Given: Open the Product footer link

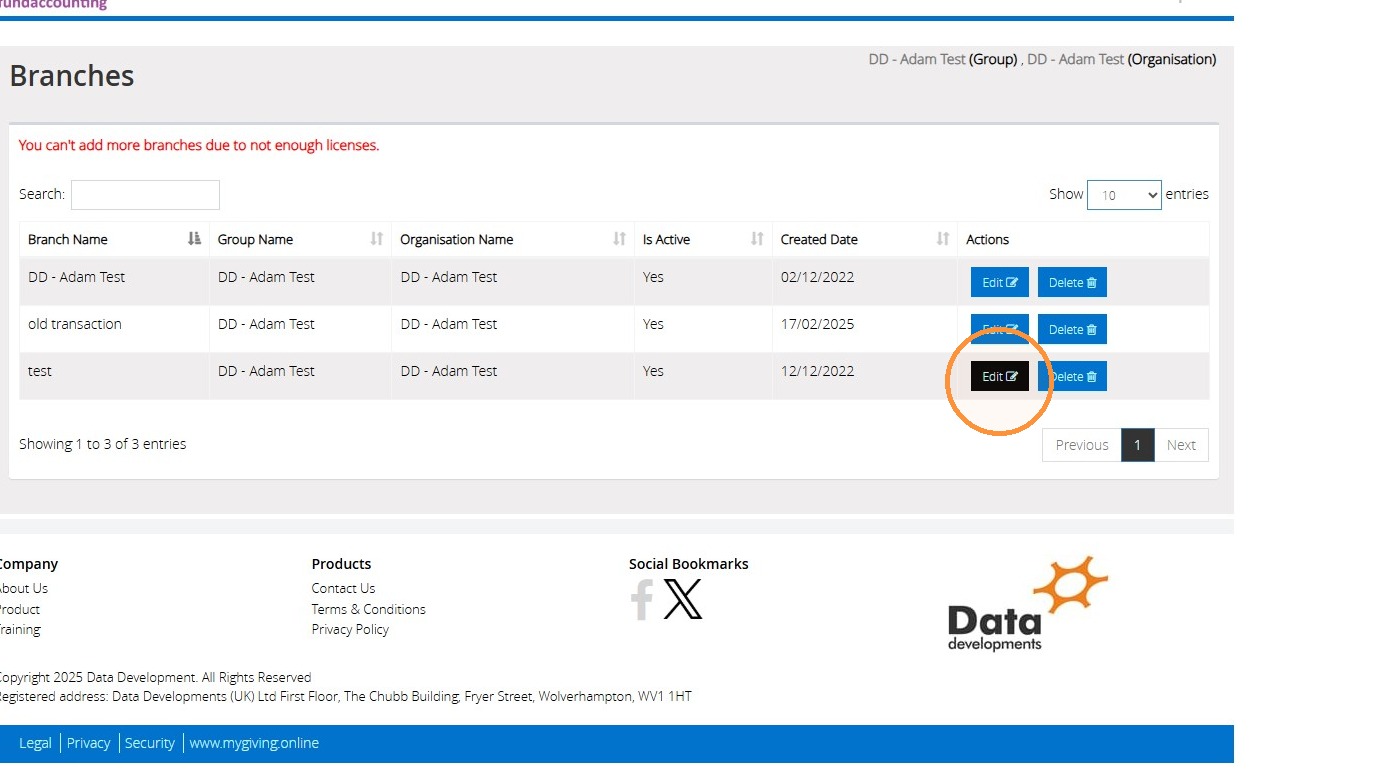Looking at the screenshot, I should pyautogui.click(x=19, y=609).
